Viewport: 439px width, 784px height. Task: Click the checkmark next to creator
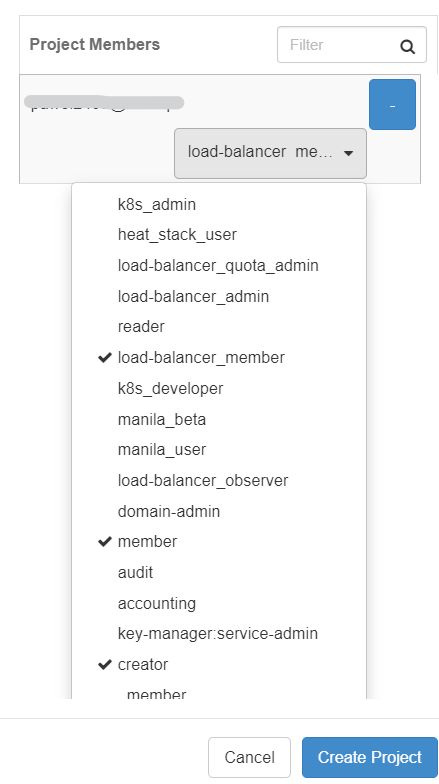104,664
